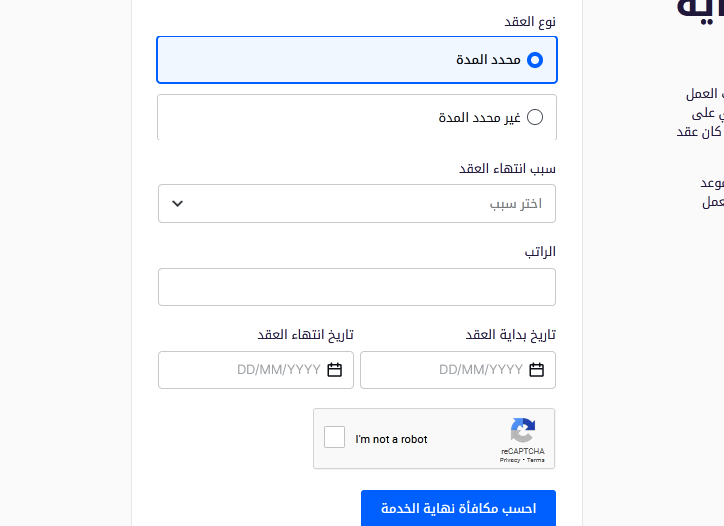The image size is (724, 526).
Task: Open the reCAPTCHA Privacy link
Action: point(510,460)
